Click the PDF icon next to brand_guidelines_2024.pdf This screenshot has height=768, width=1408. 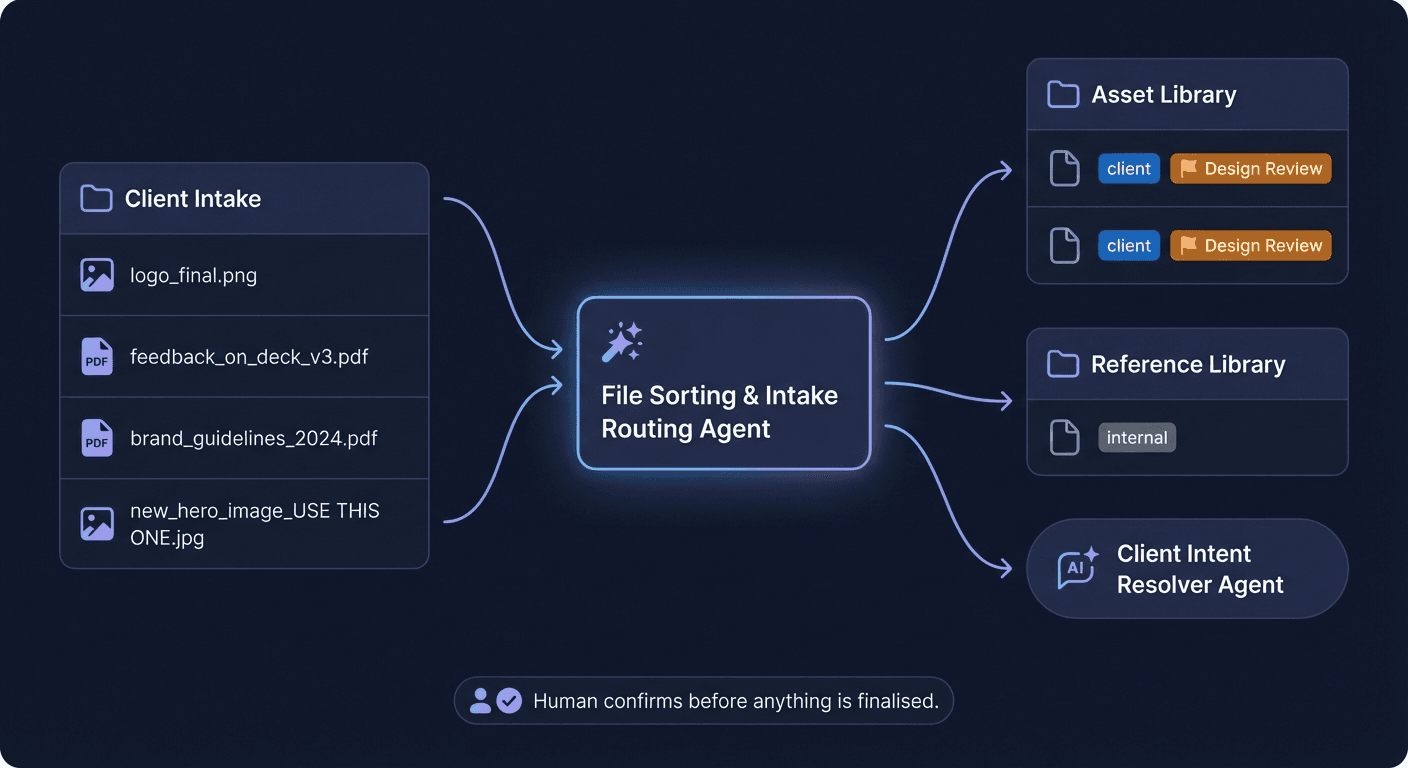[96, 438]
